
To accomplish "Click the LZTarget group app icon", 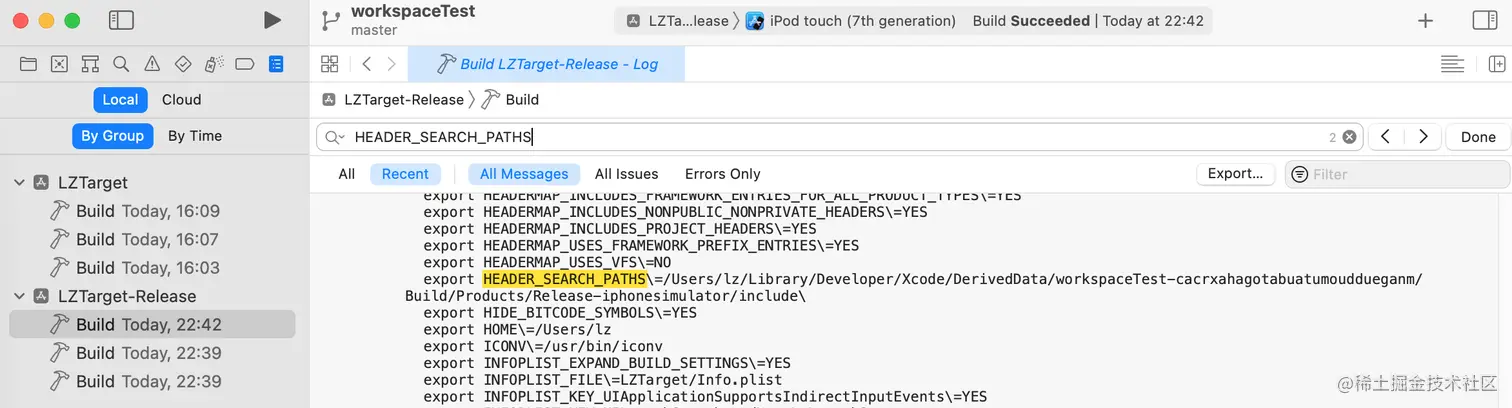I will pos(42,183).
